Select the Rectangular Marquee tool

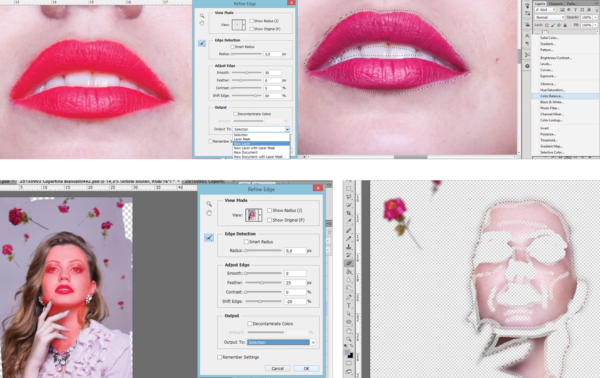tap(349, 189)
